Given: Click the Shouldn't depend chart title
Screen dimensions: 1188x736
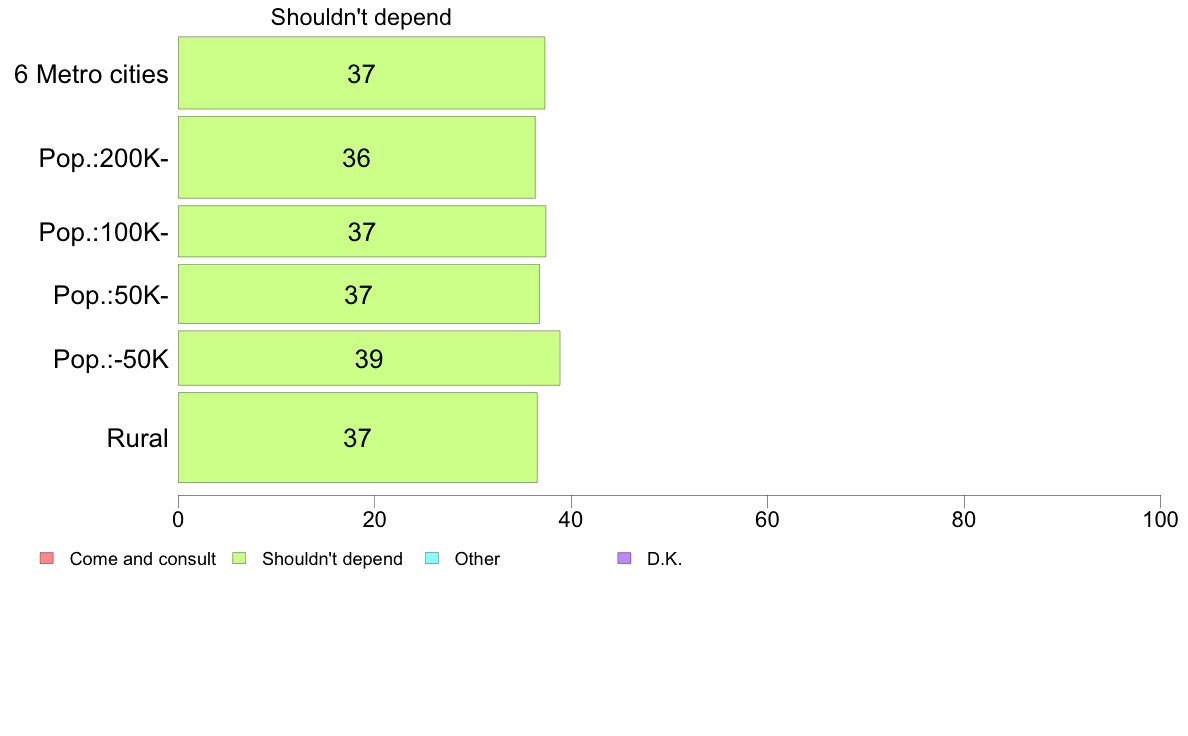Looking at the screenshot, I should [361, 17].
